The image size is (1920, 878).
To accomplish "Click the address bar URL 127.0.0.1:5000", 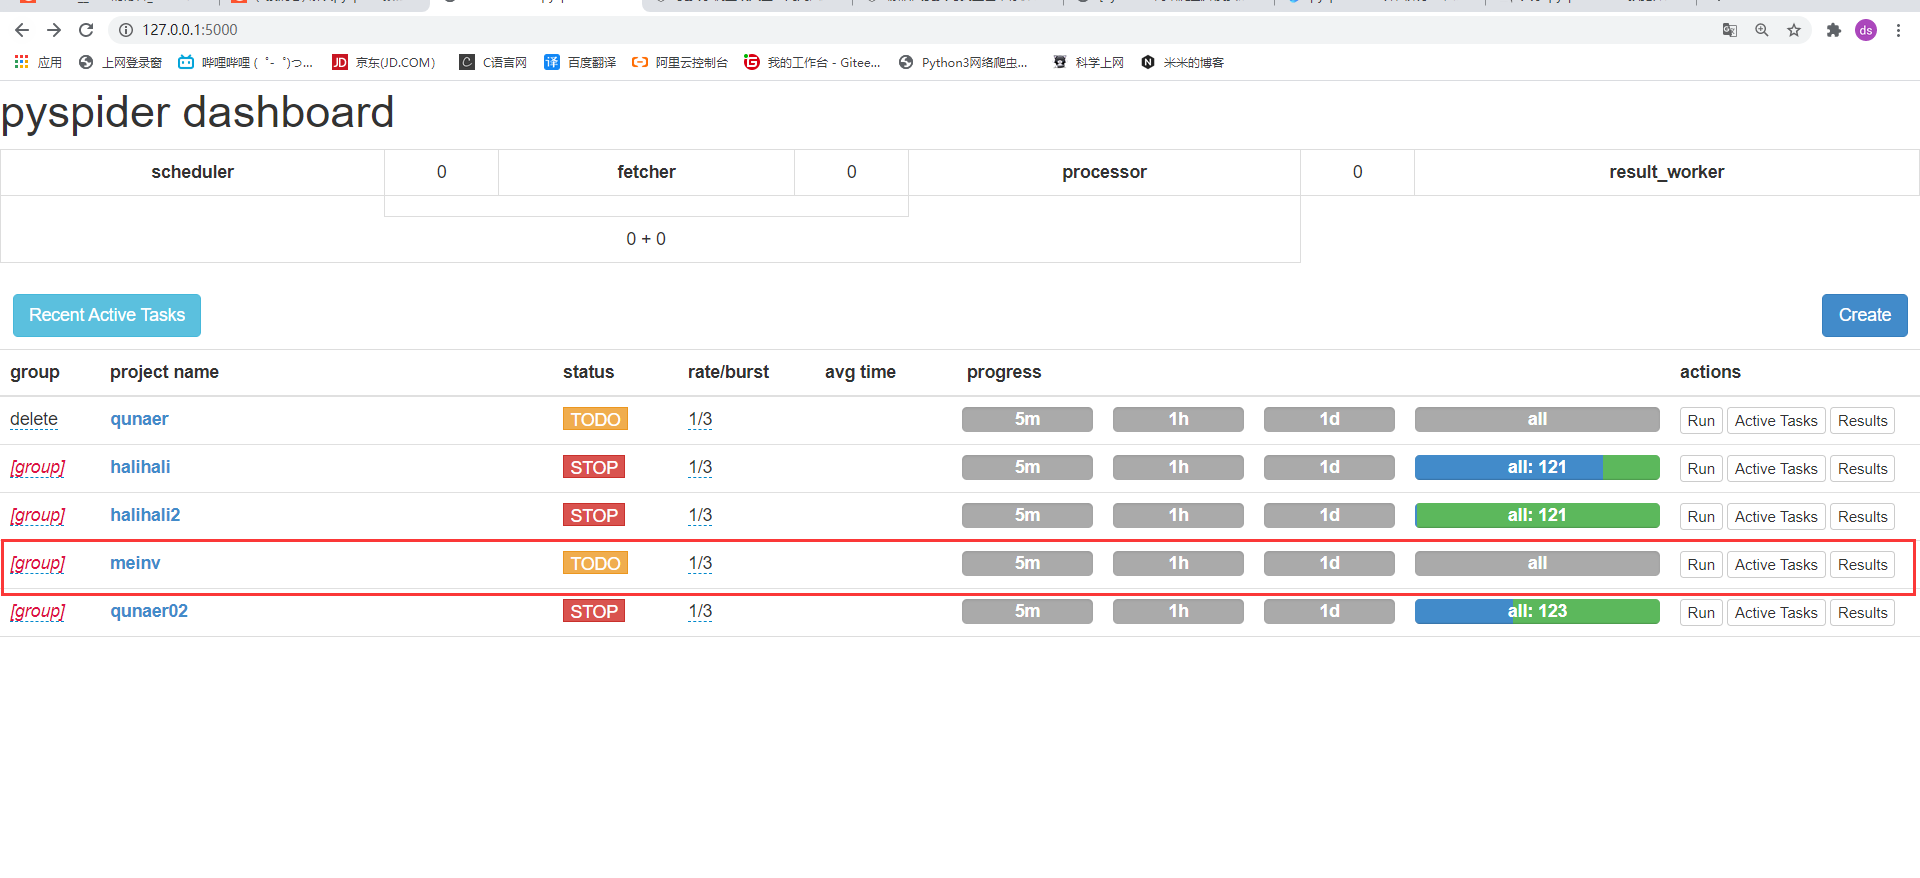I will pyautogui.click(x=190, y=30).
